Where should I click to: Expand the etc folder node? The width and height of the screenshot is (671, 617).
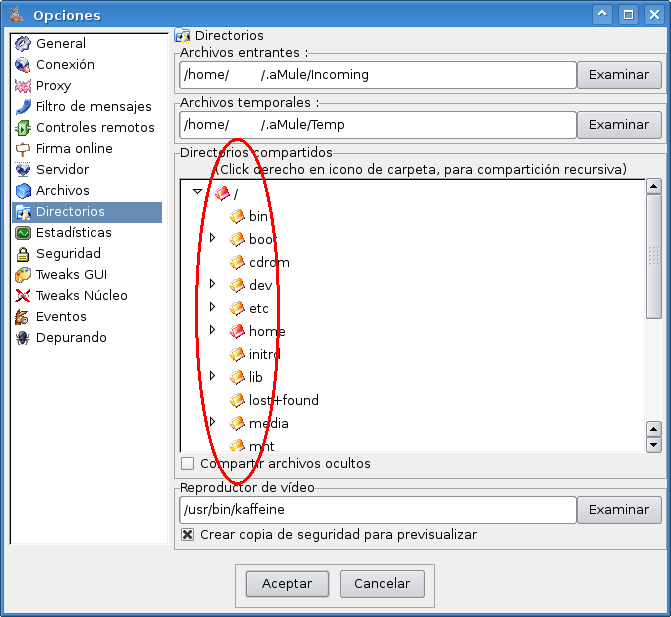point(212,307)
